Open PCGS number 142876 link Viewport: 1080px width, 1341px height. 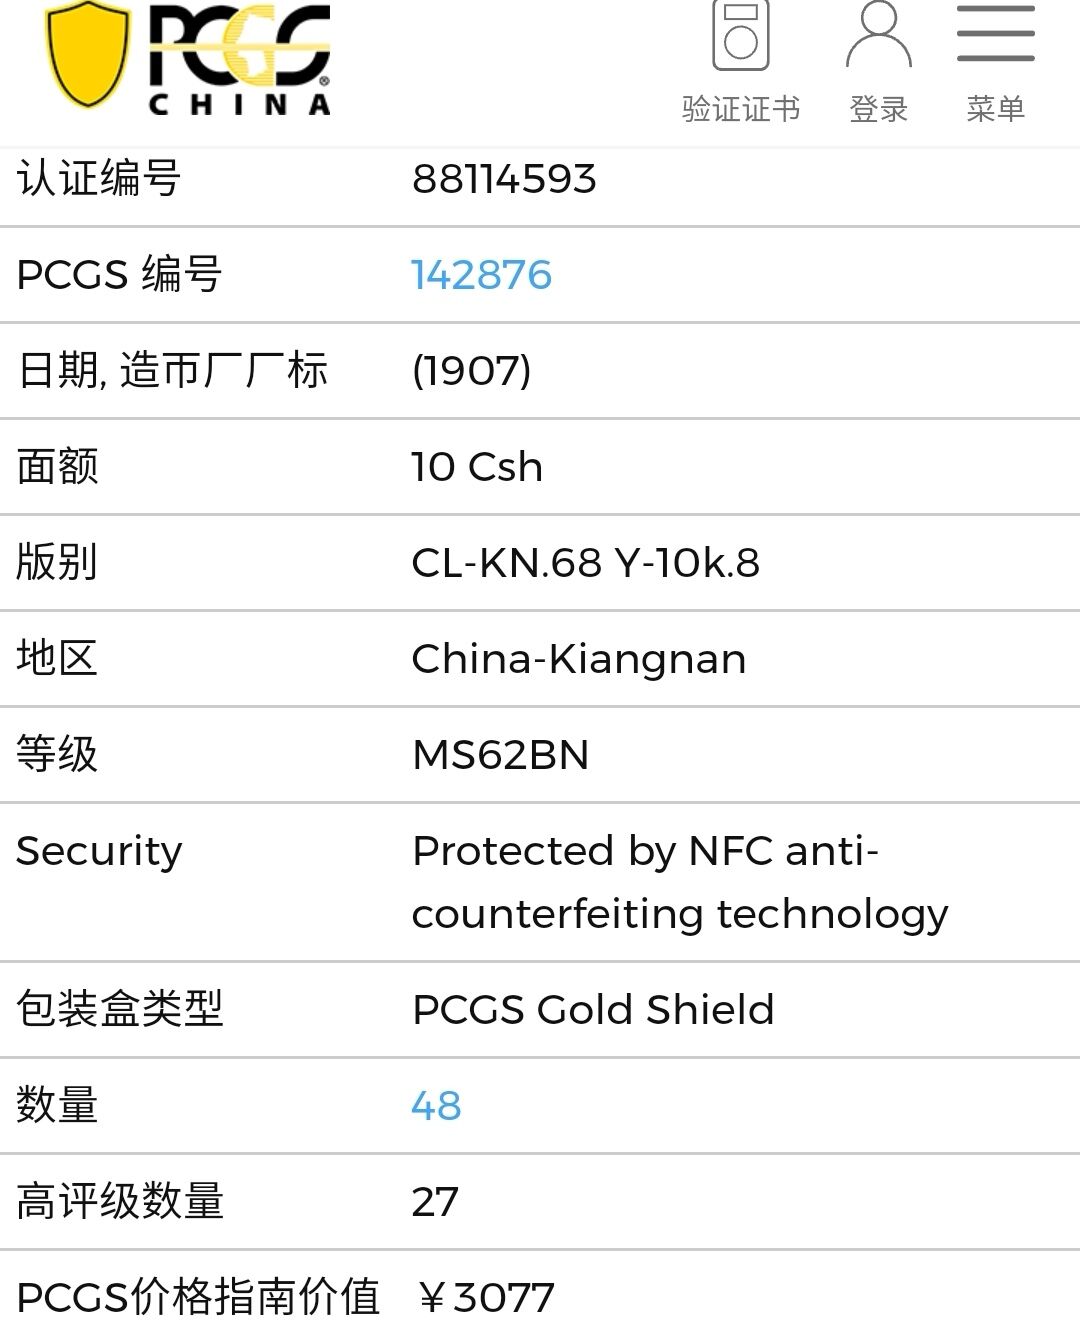pyautogui.click(x=482, y=275)
